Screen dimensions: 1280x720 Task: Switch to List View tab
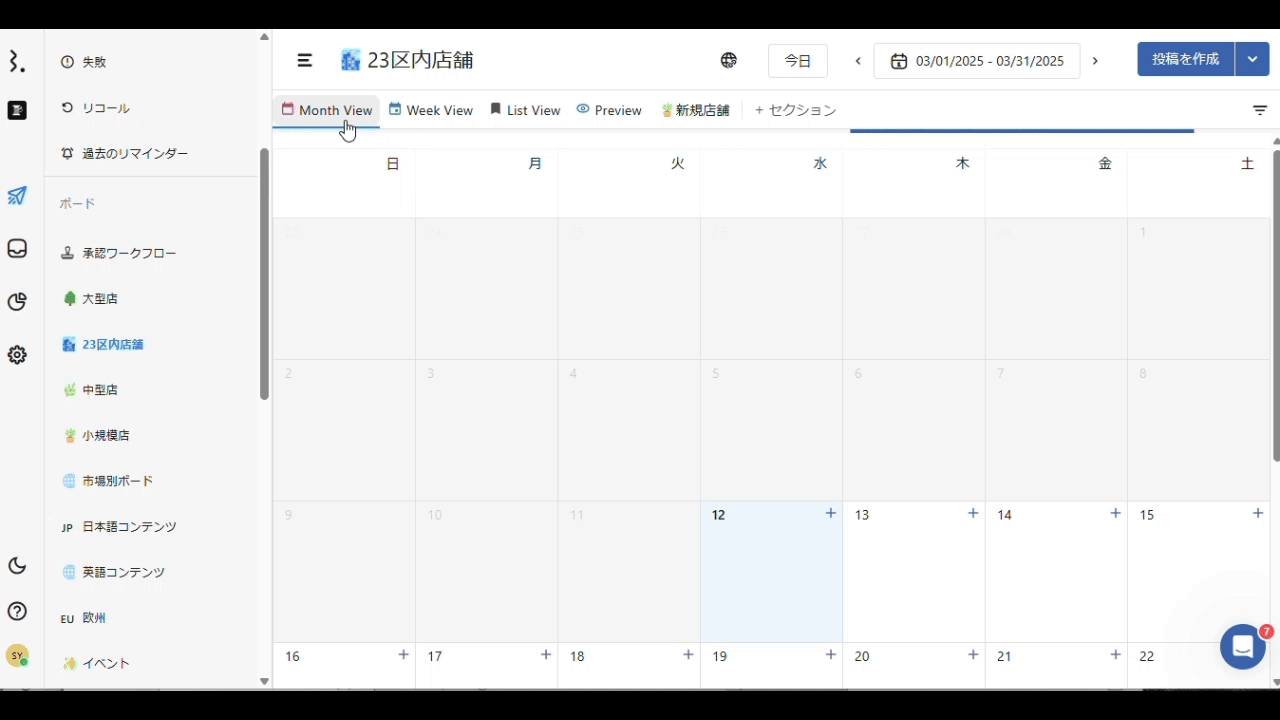pos(525,110)
